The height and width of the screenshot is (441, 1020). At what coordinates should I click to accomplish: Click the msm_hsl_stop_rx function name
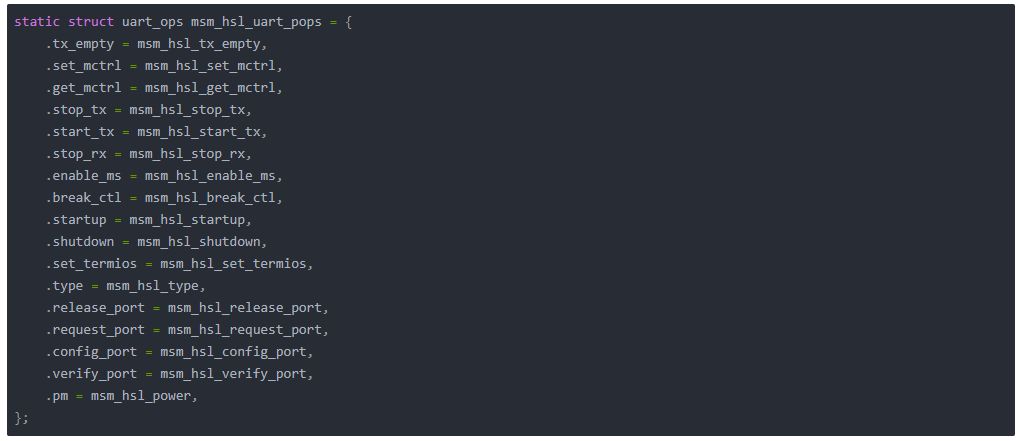(190, 154)
